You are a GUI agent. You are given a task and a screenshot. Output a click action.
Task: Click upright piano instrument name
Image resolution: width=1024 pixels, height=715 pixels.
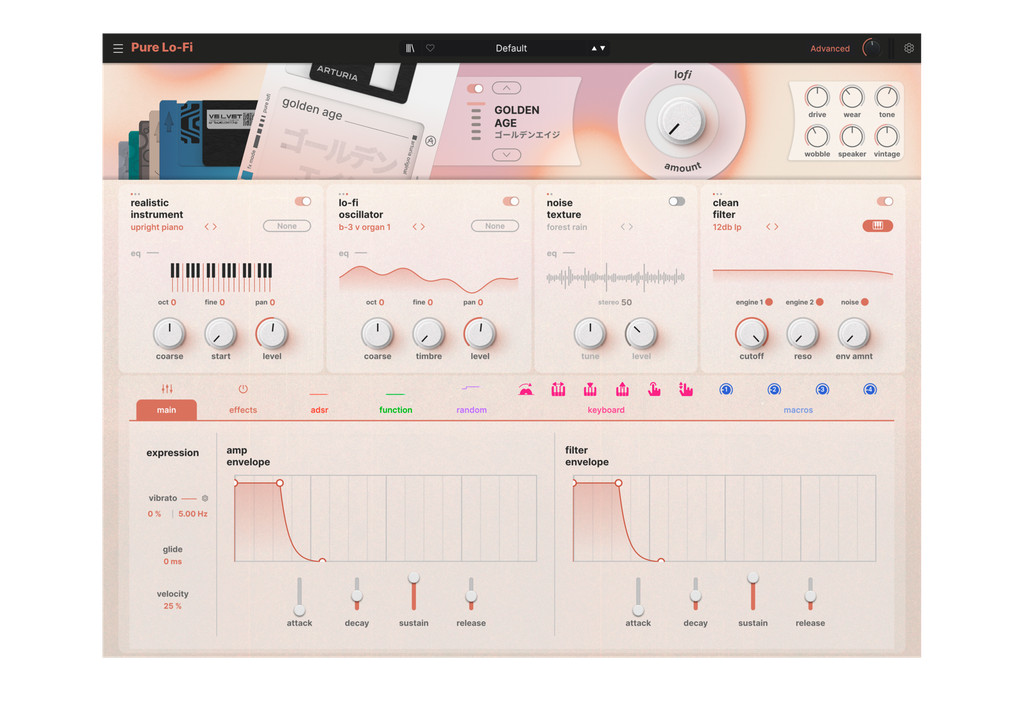157,227
